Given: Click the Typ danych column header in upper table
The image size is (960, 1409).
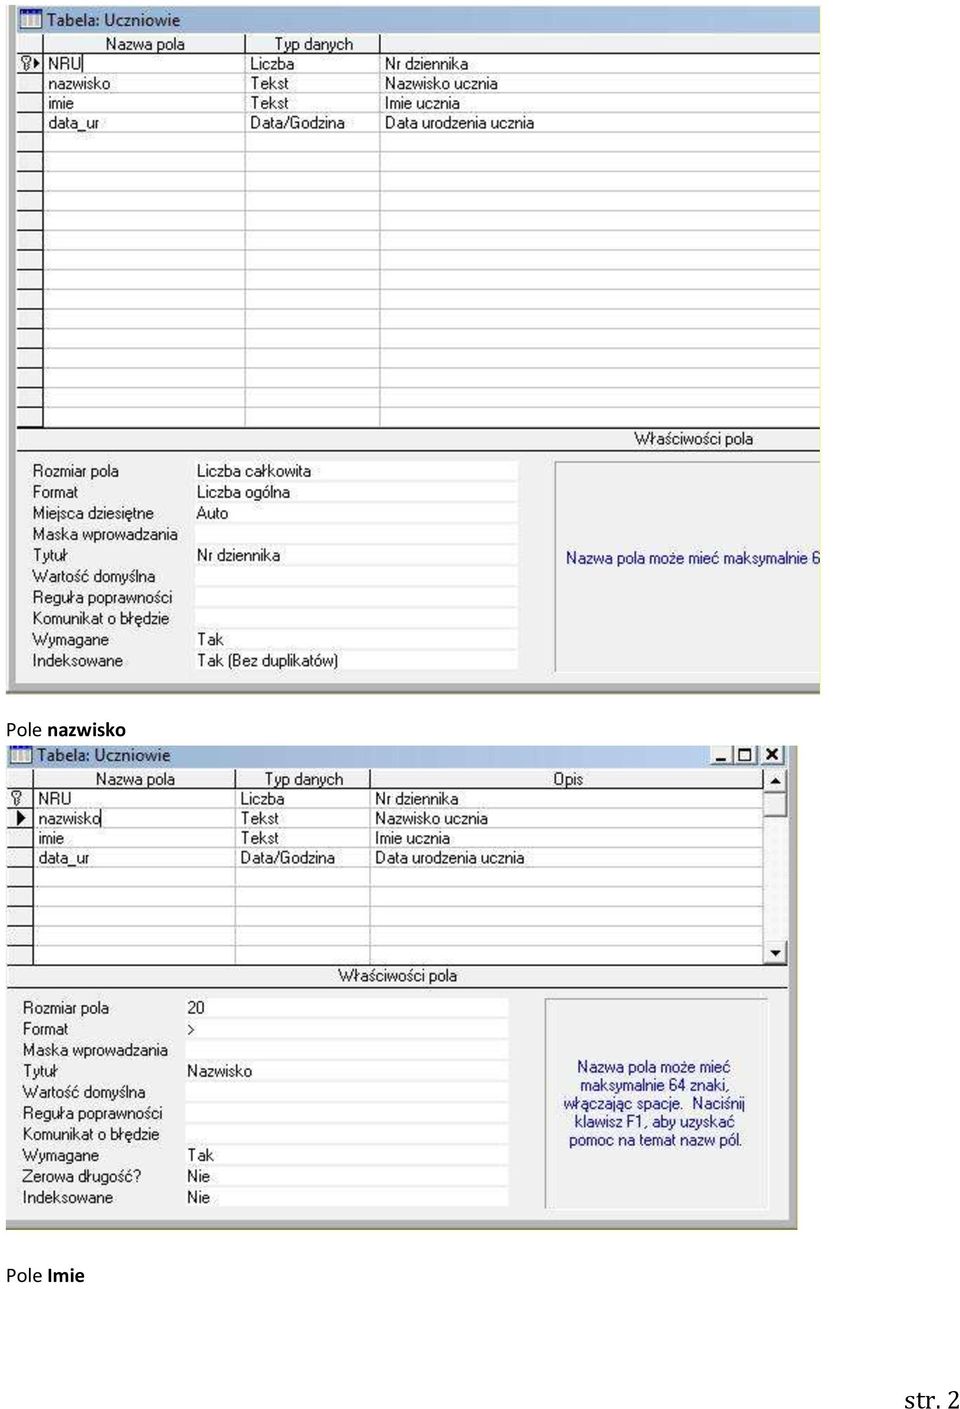Looking at the screenshot, I should tap(313, 44).
